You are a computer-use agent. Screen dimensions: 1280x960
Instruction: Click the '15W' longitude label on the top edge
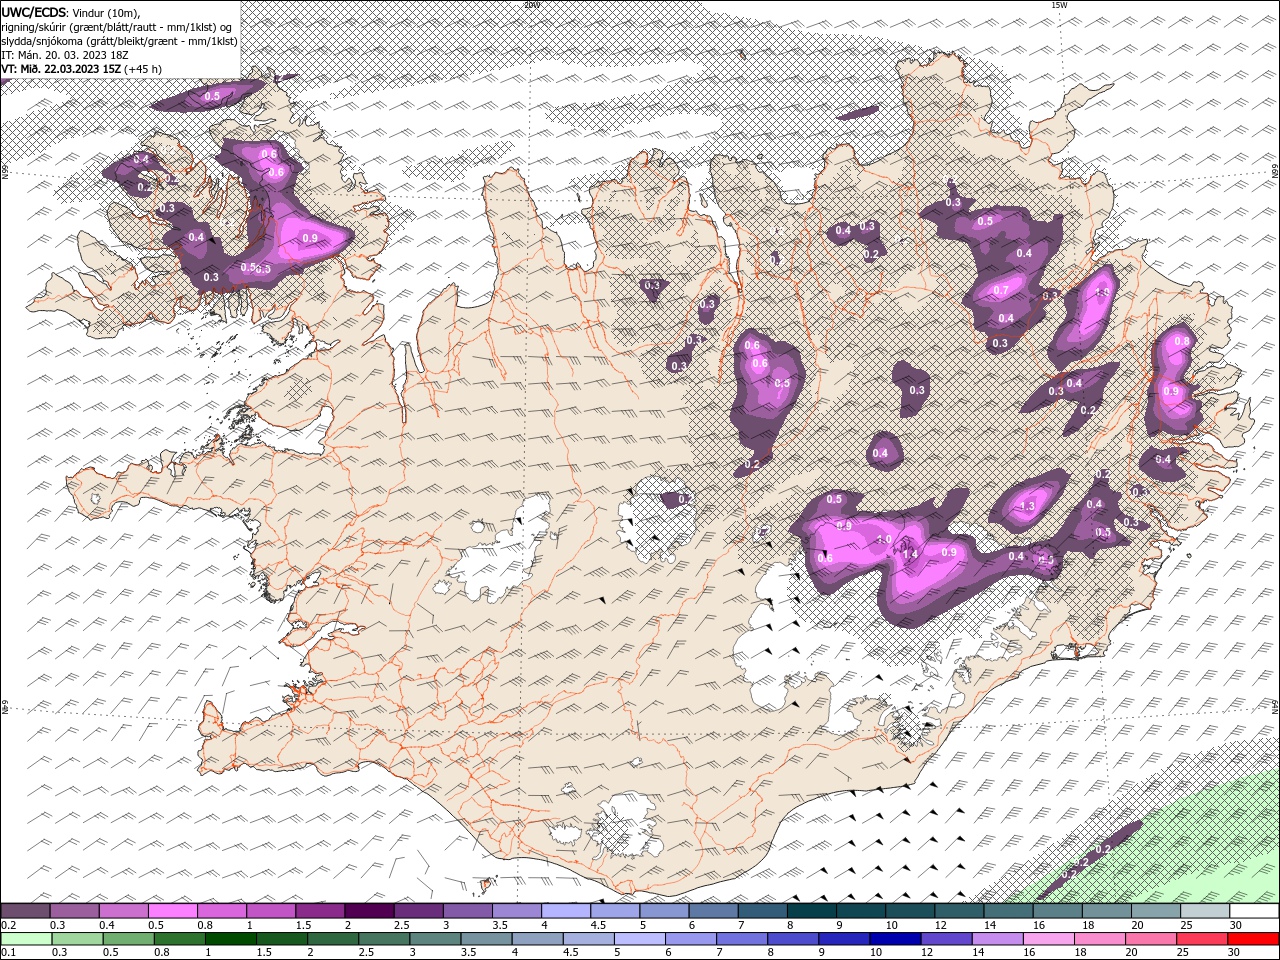[1059, 5]
